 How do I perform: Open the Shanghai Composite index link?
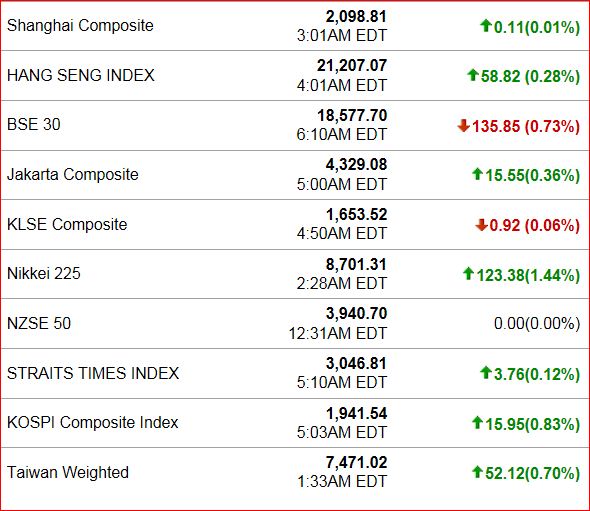coord(80,26)
